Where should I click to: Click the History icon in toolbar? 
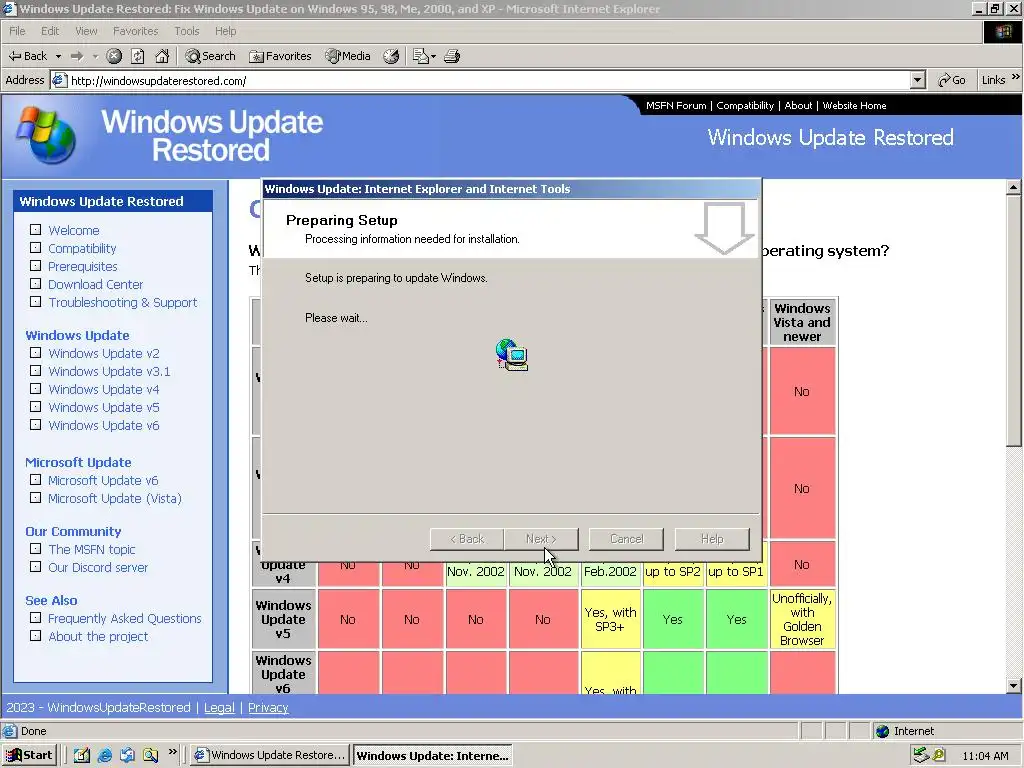coord(391,56)
